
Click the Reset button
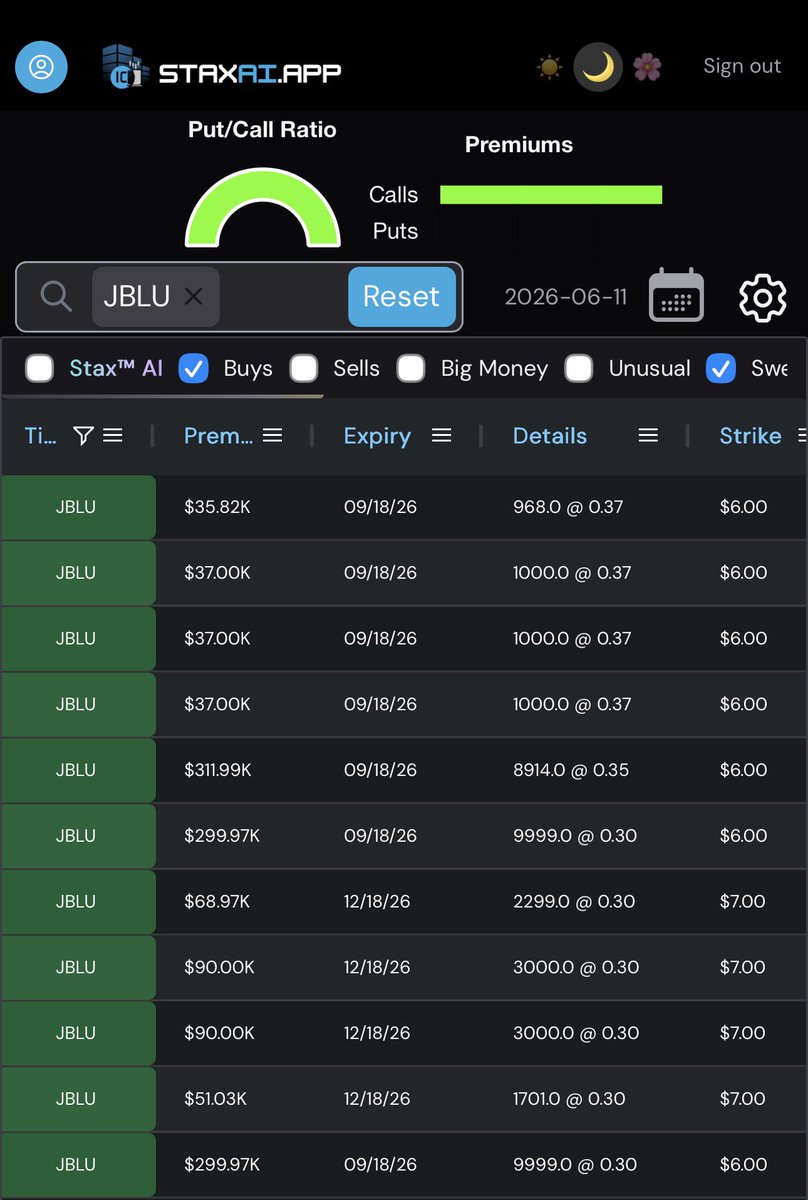coord(401,297)
